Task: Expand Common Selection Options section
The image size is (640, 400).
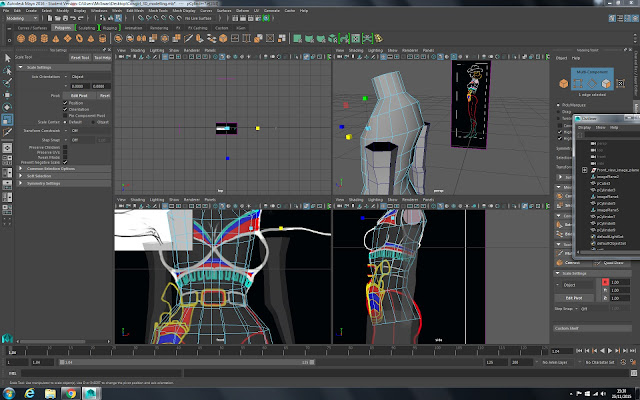Action: pyautogui.click(x=52, y=169)
